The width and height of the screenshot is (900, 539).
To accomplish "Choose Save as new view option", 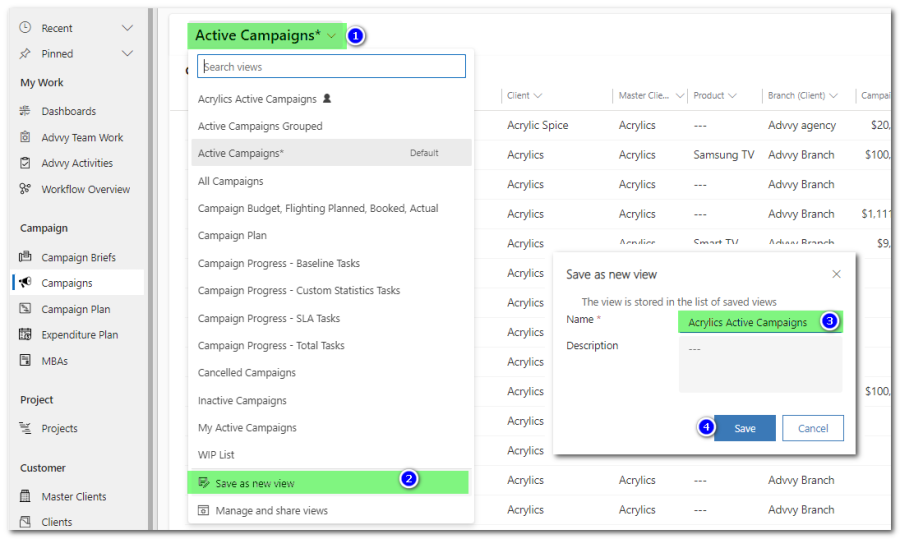I will click(255, 483).
